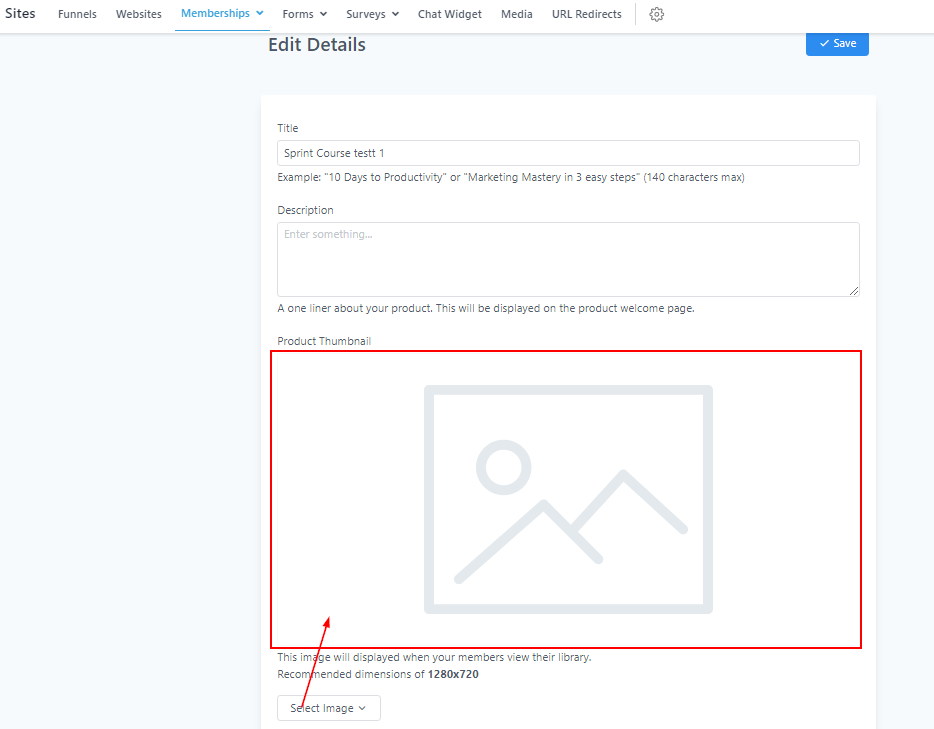934x729 pixels.
Task: Click the Sites section label
Action: tap(20, 14)
